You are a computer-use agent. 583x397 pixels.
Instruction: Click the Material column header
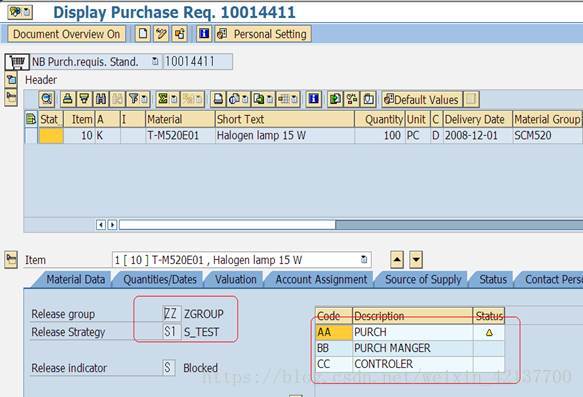pyautogui.click(x=180, y=119)
